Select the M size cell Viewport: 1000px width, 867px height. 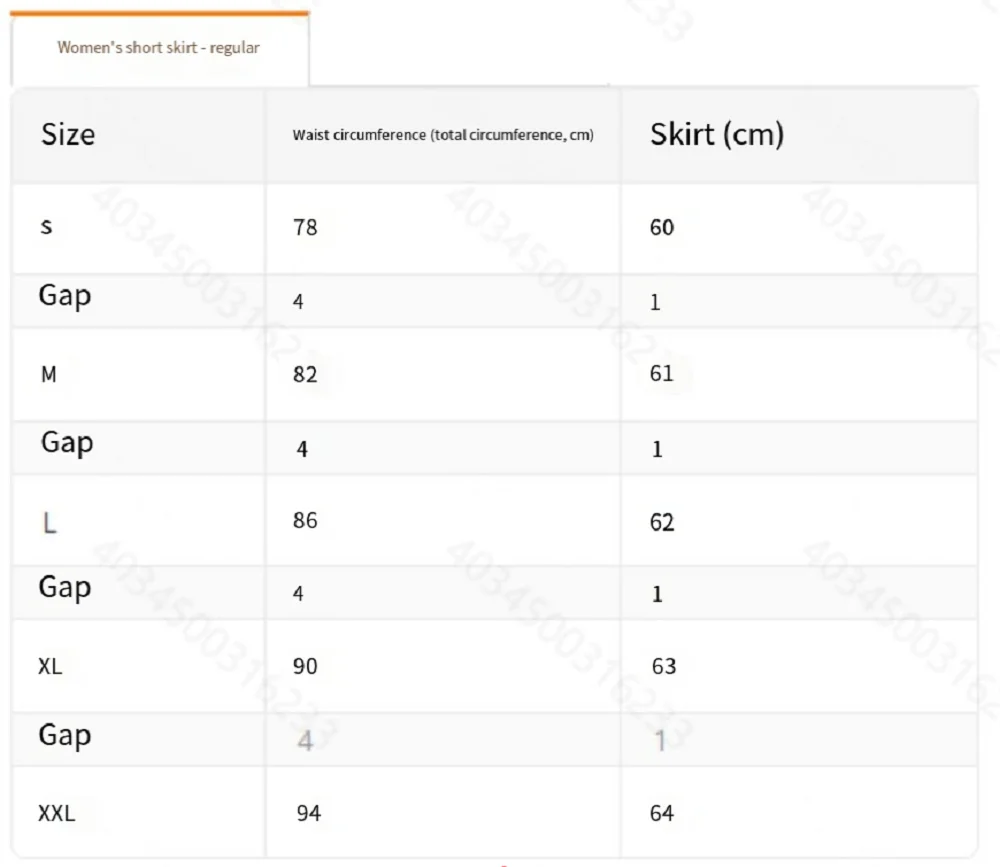tap(48, 375)
